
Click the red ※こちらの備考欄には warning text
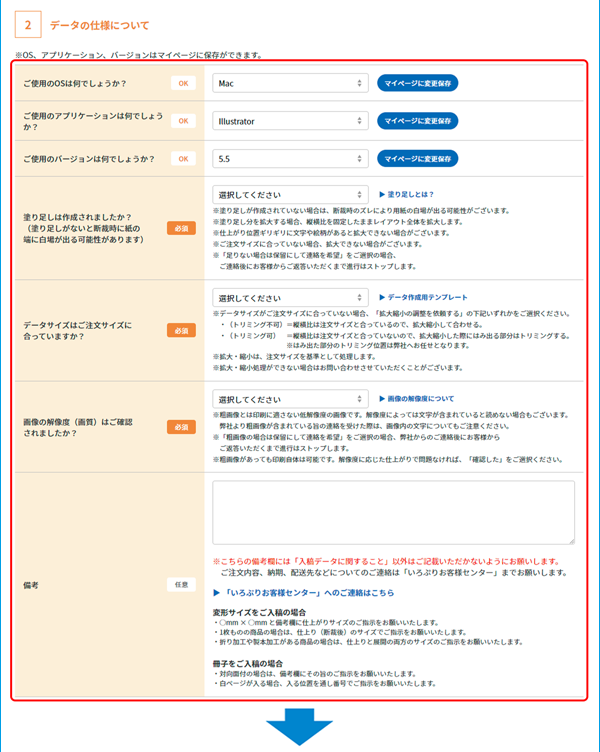387,561
